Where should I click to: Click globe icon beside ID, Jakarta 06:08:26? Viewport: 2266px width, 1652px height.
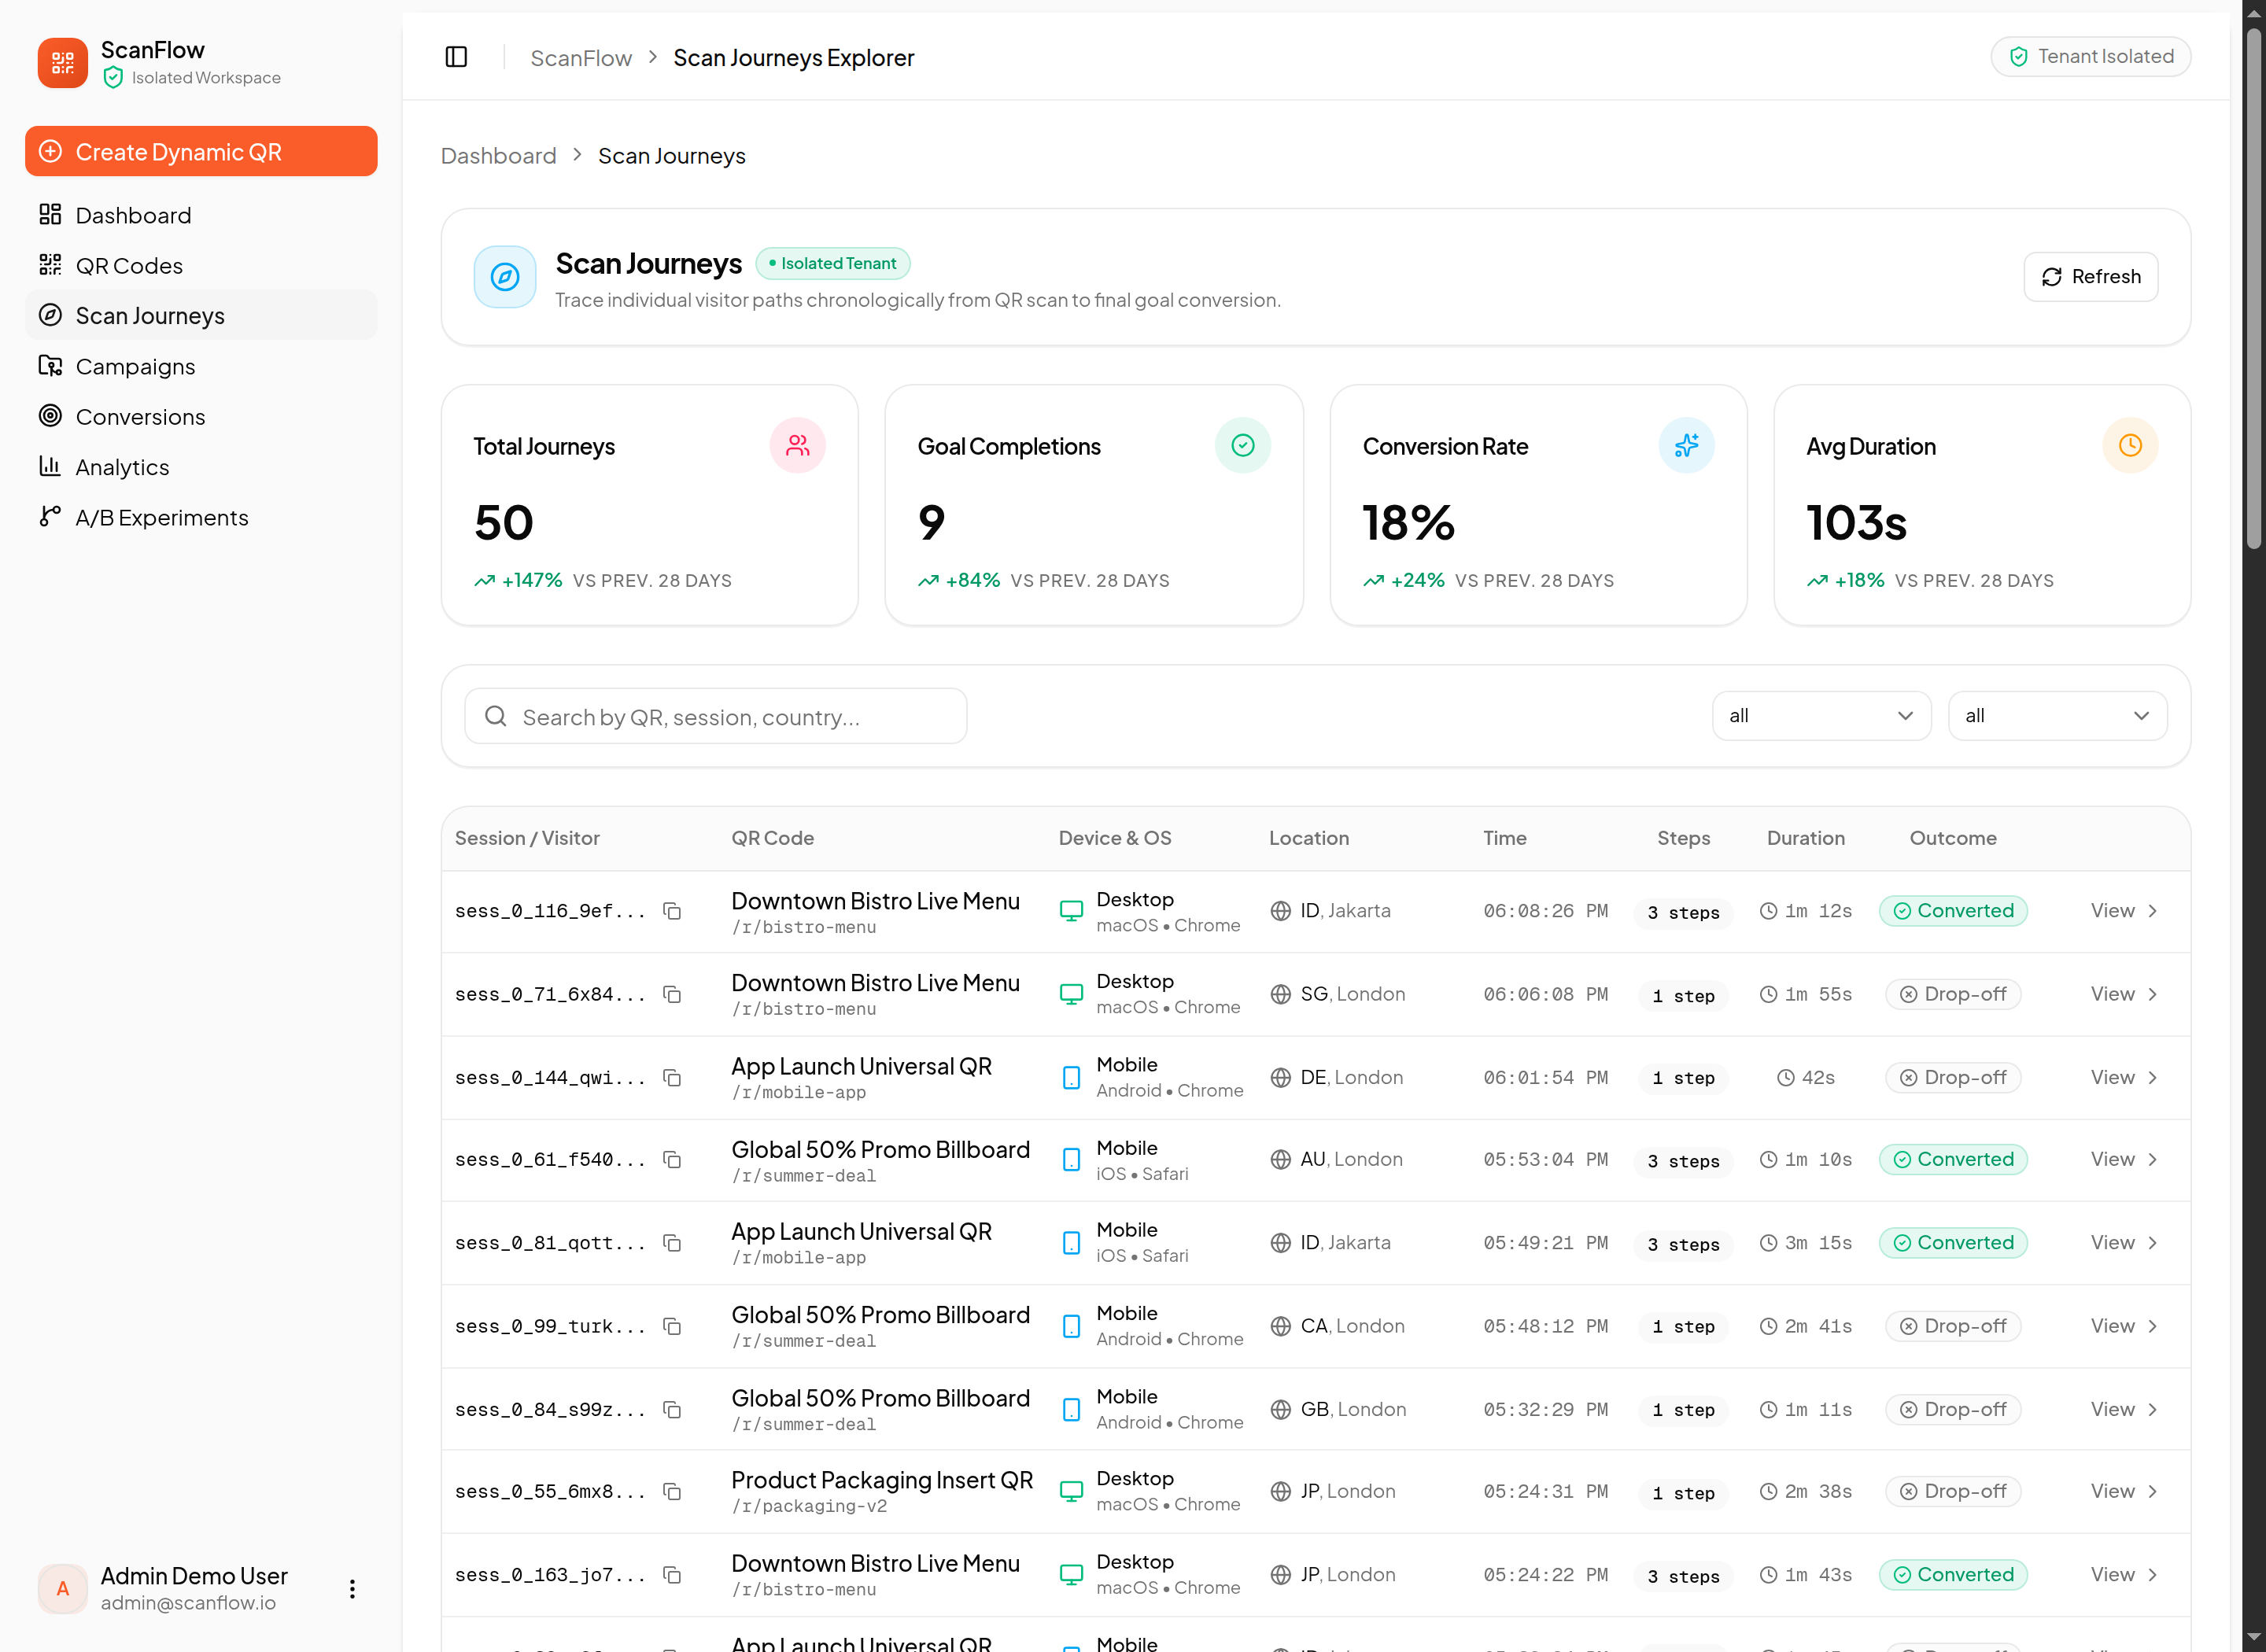(x=1280, y=911)
